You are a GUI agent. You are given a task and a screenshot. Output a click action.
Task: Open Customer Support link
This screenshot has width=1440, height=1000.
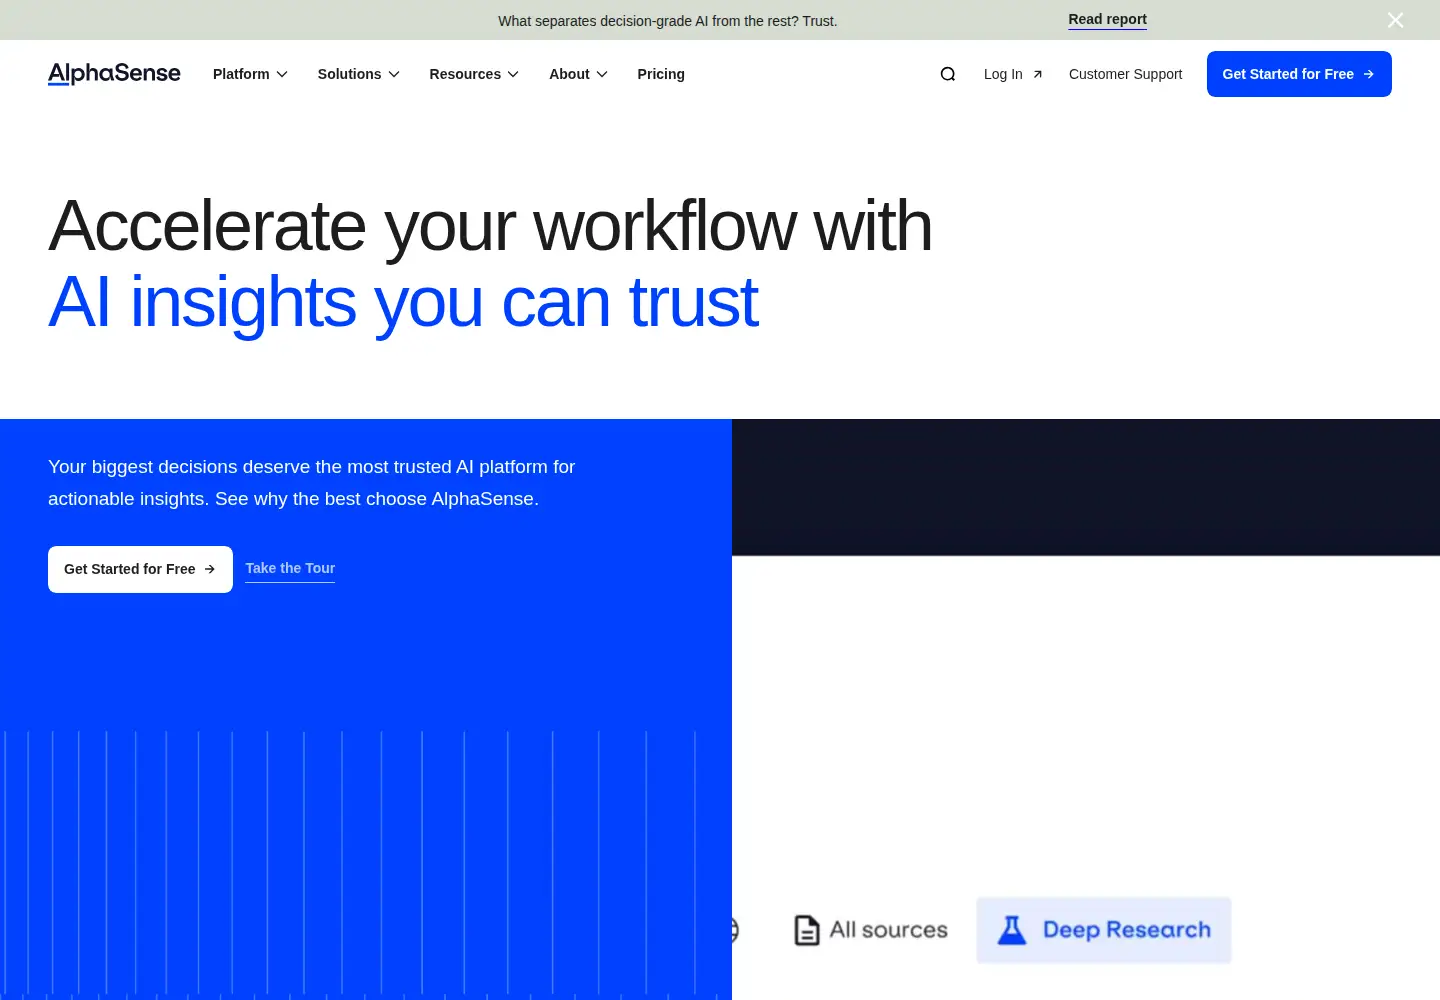tap(1125, 74)
